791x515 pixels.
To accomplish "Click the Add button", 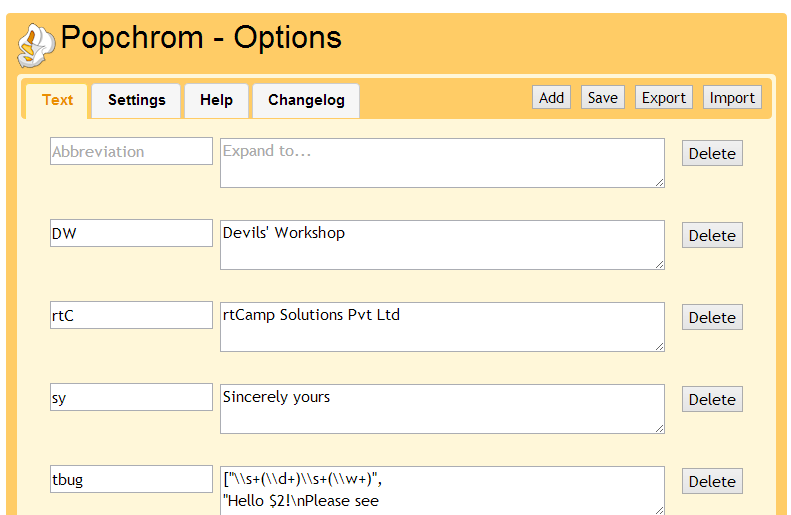I will pos(551,97).
